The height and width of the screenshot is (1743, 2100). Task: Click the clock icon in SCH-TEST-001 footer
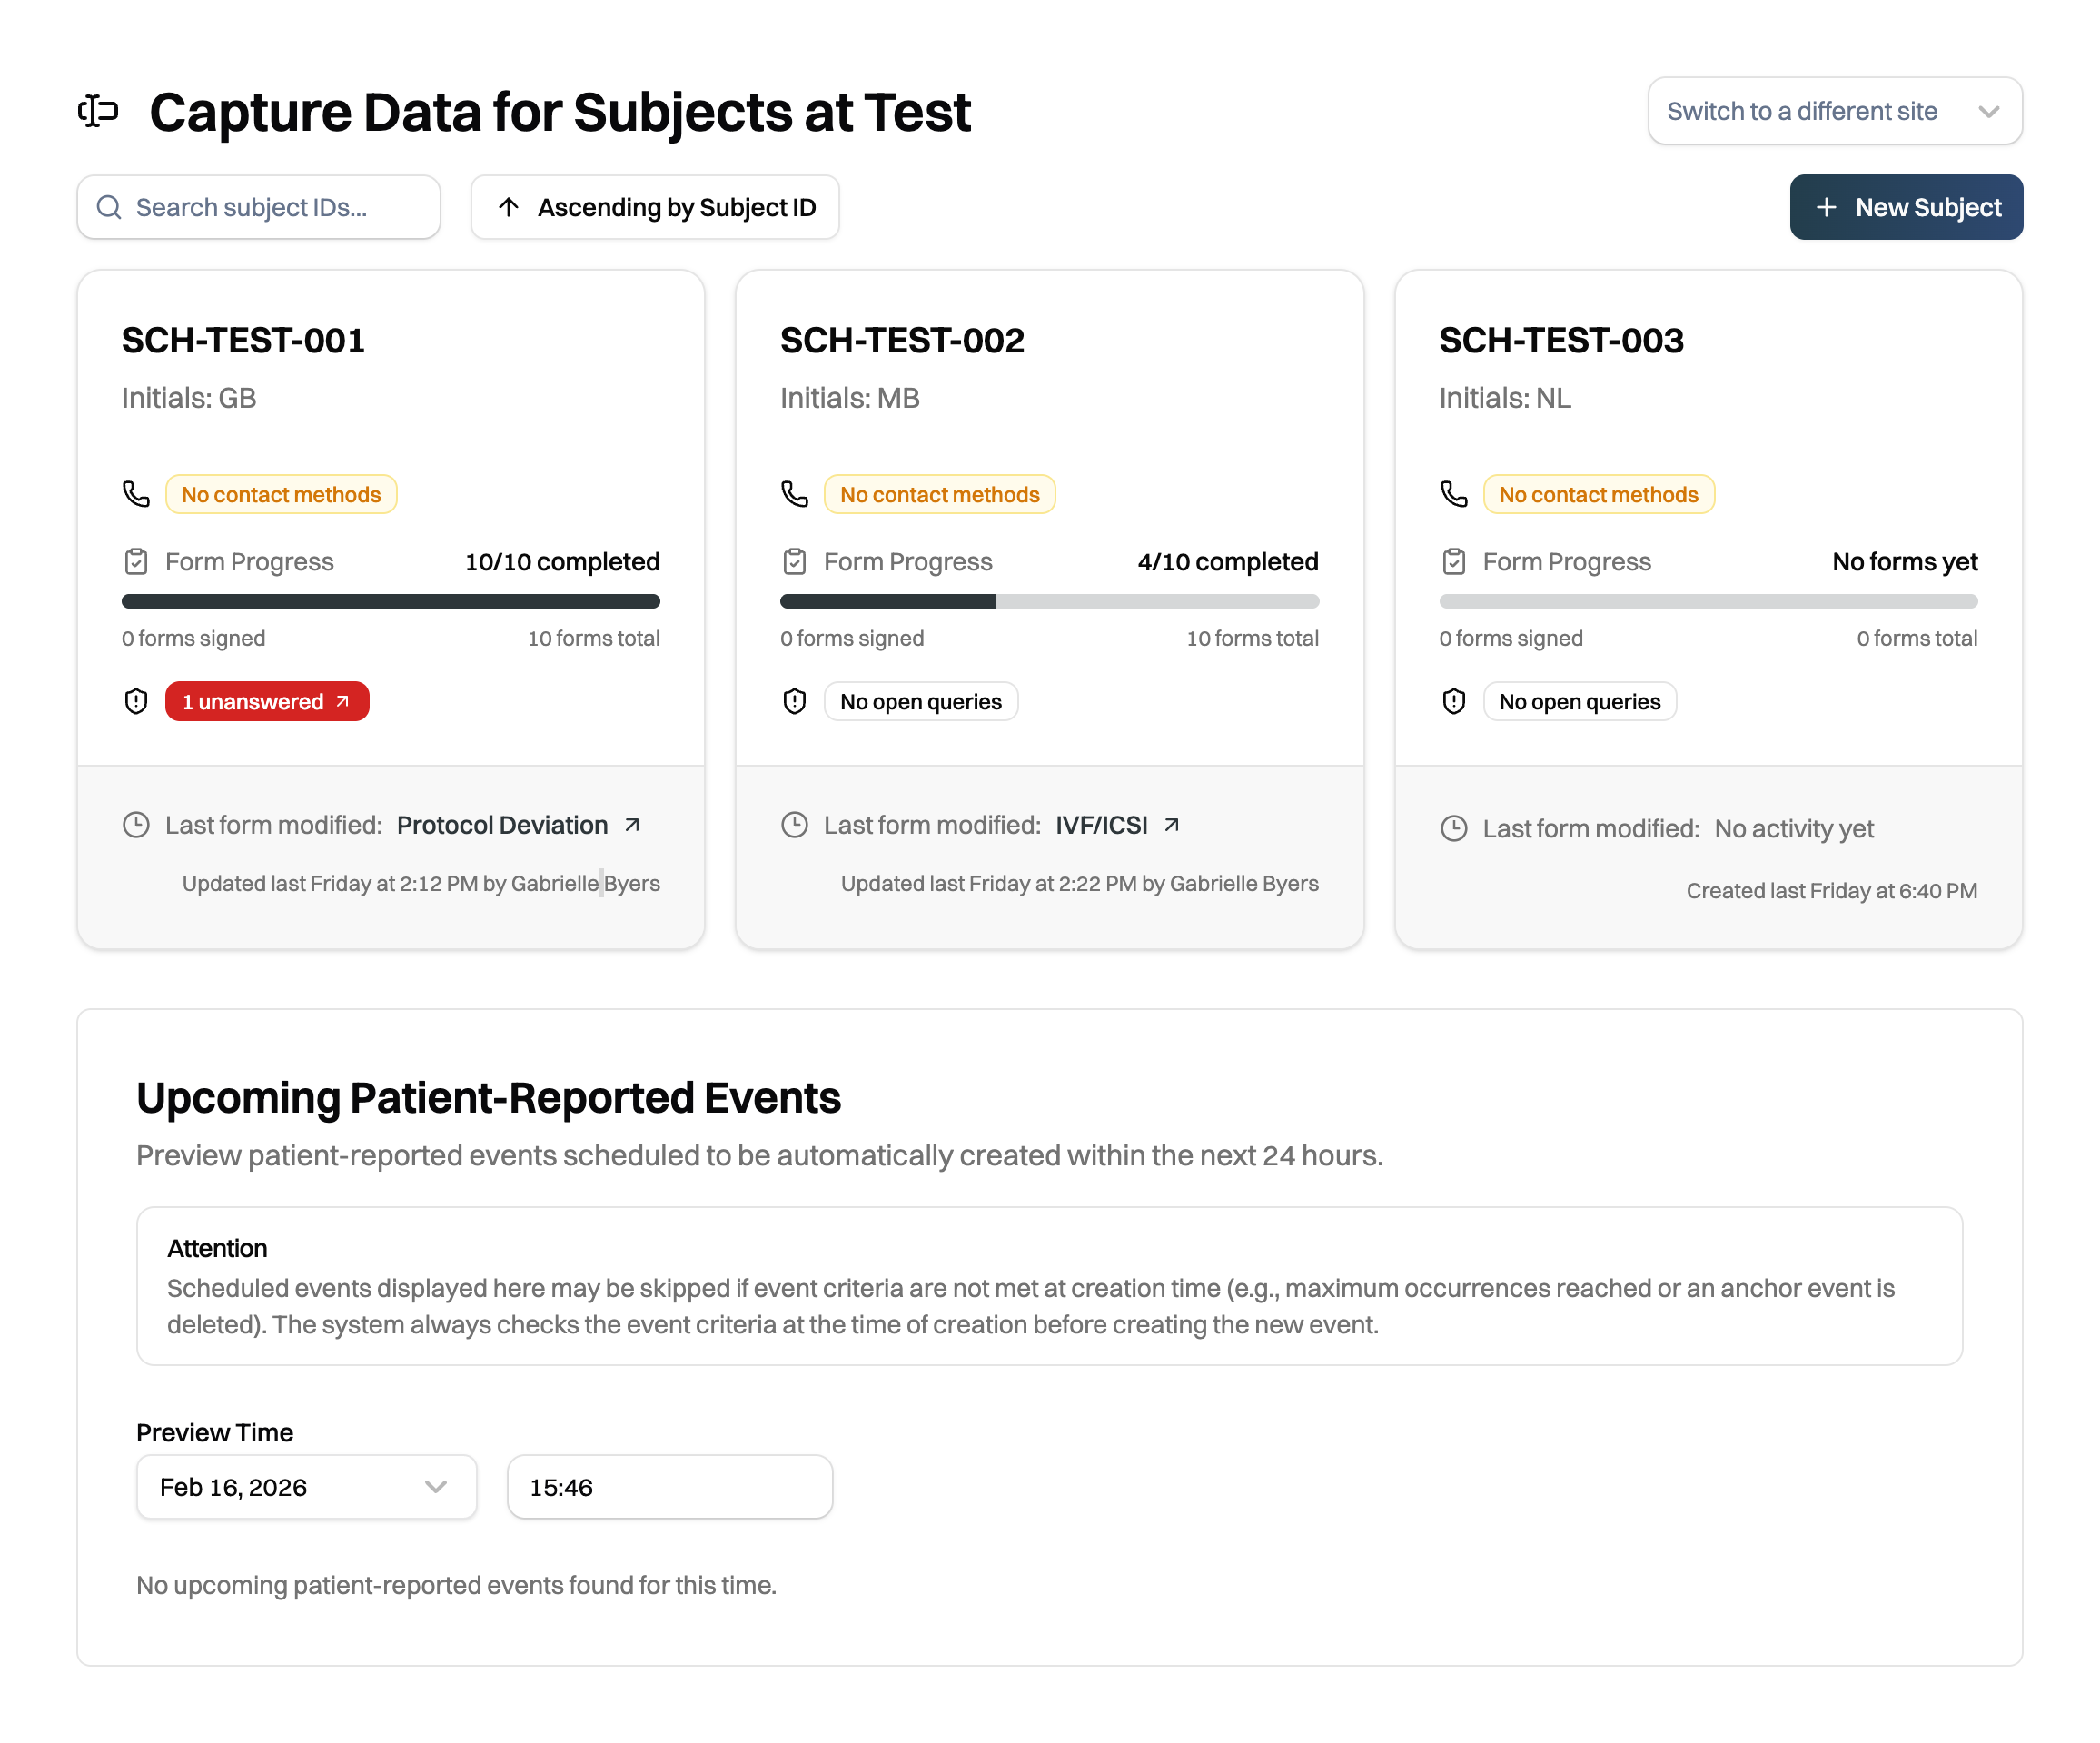click(x=136, y=824)
